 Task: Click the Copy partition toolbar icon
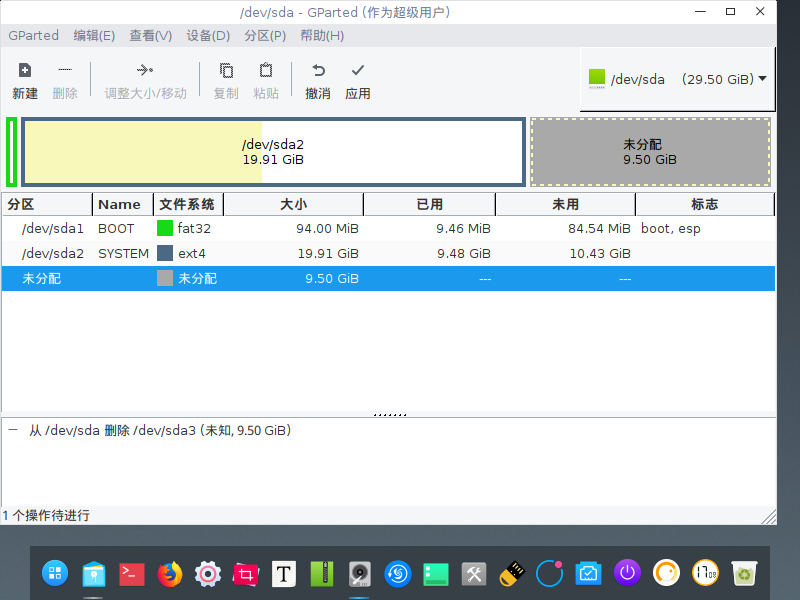[x=226, y=70]
